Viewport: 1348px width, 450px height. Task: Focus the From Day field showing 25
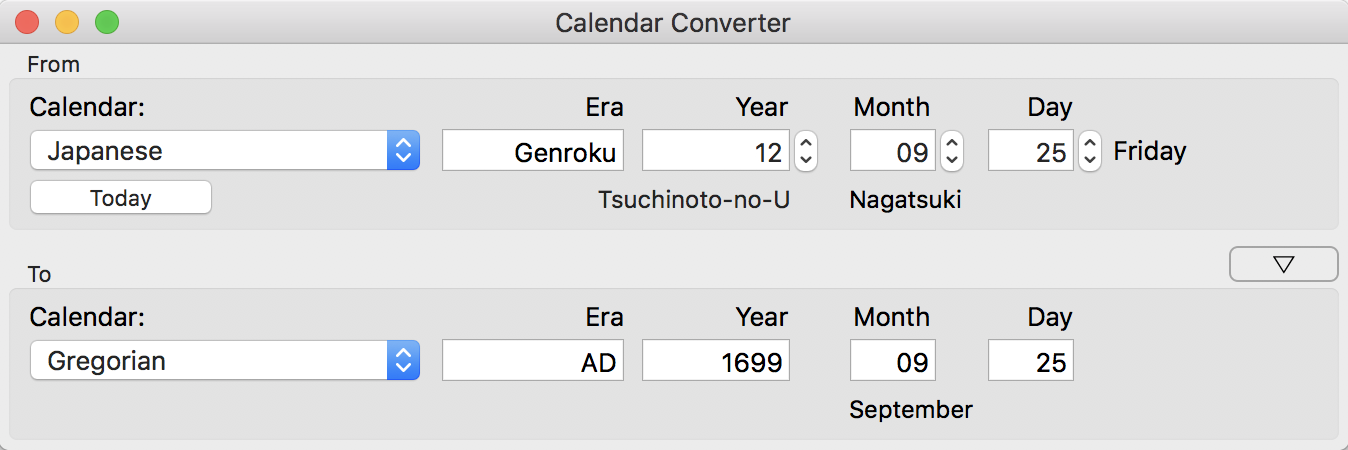[1031, 151]
